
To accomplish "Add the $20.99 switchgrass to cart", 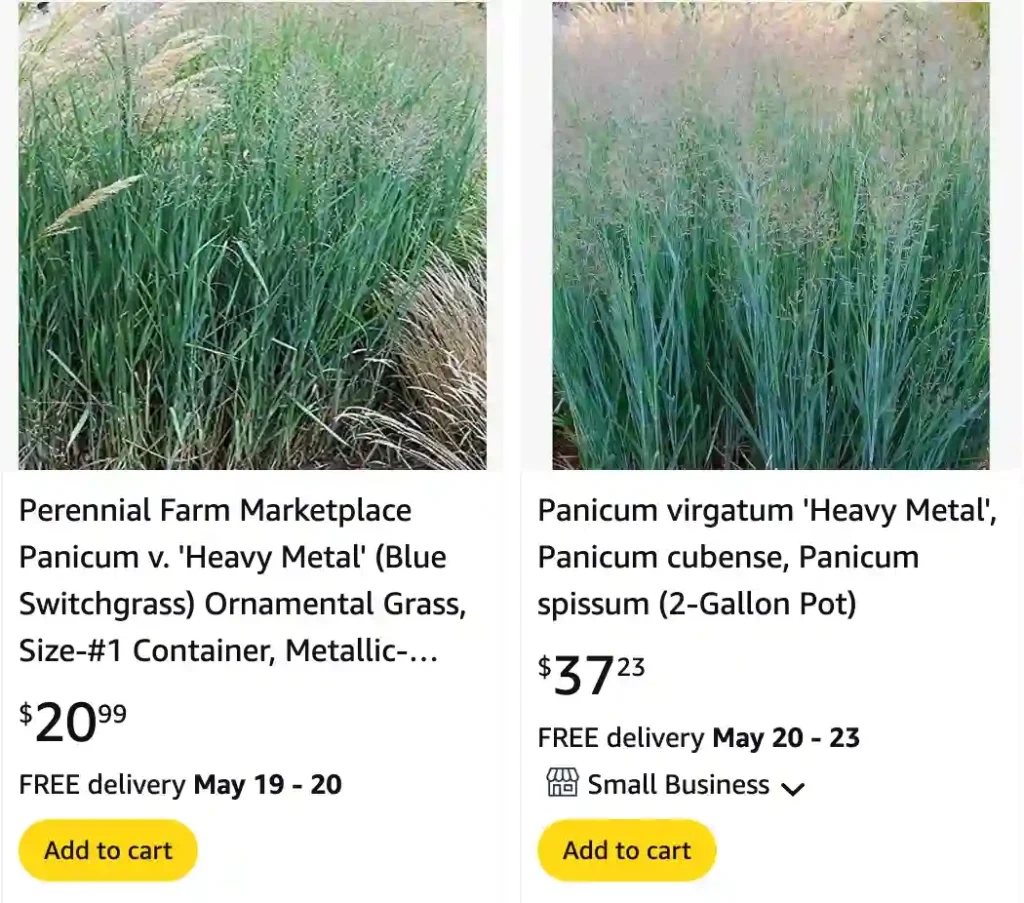I will pyautogui.click(x=107, y=849).
